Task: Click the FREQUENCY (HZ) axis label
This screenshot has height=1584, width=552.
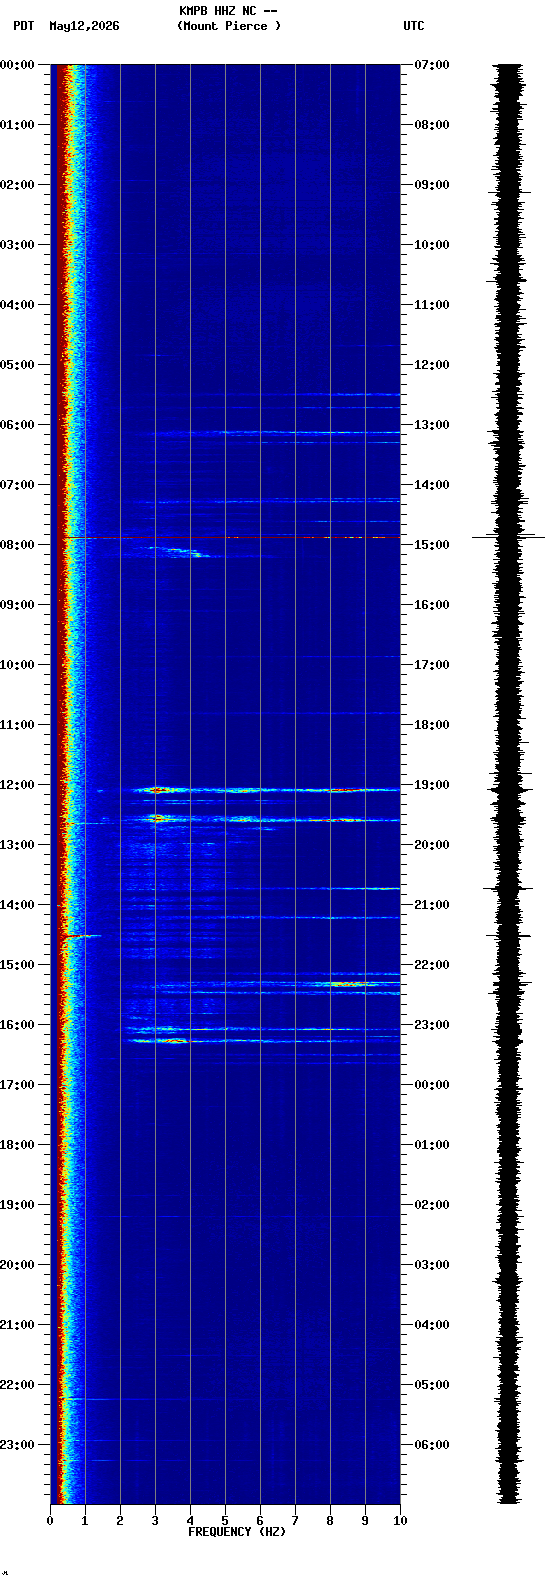Action: [237, 1532]
